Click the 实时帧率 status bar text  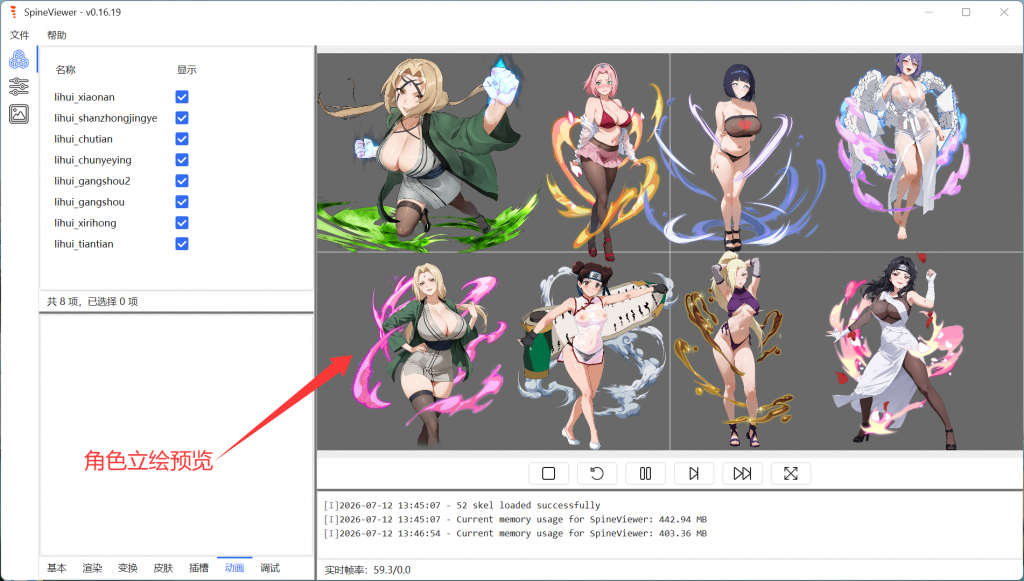click(368, 570)
